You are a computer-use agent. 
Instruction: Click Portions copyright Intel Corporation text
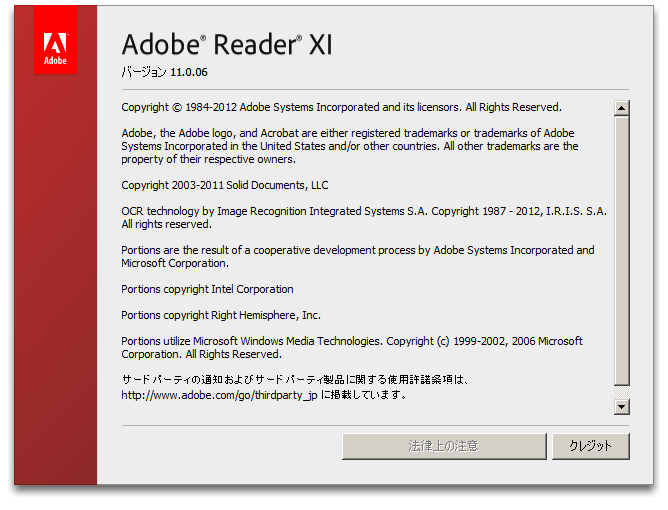[207, 289]
